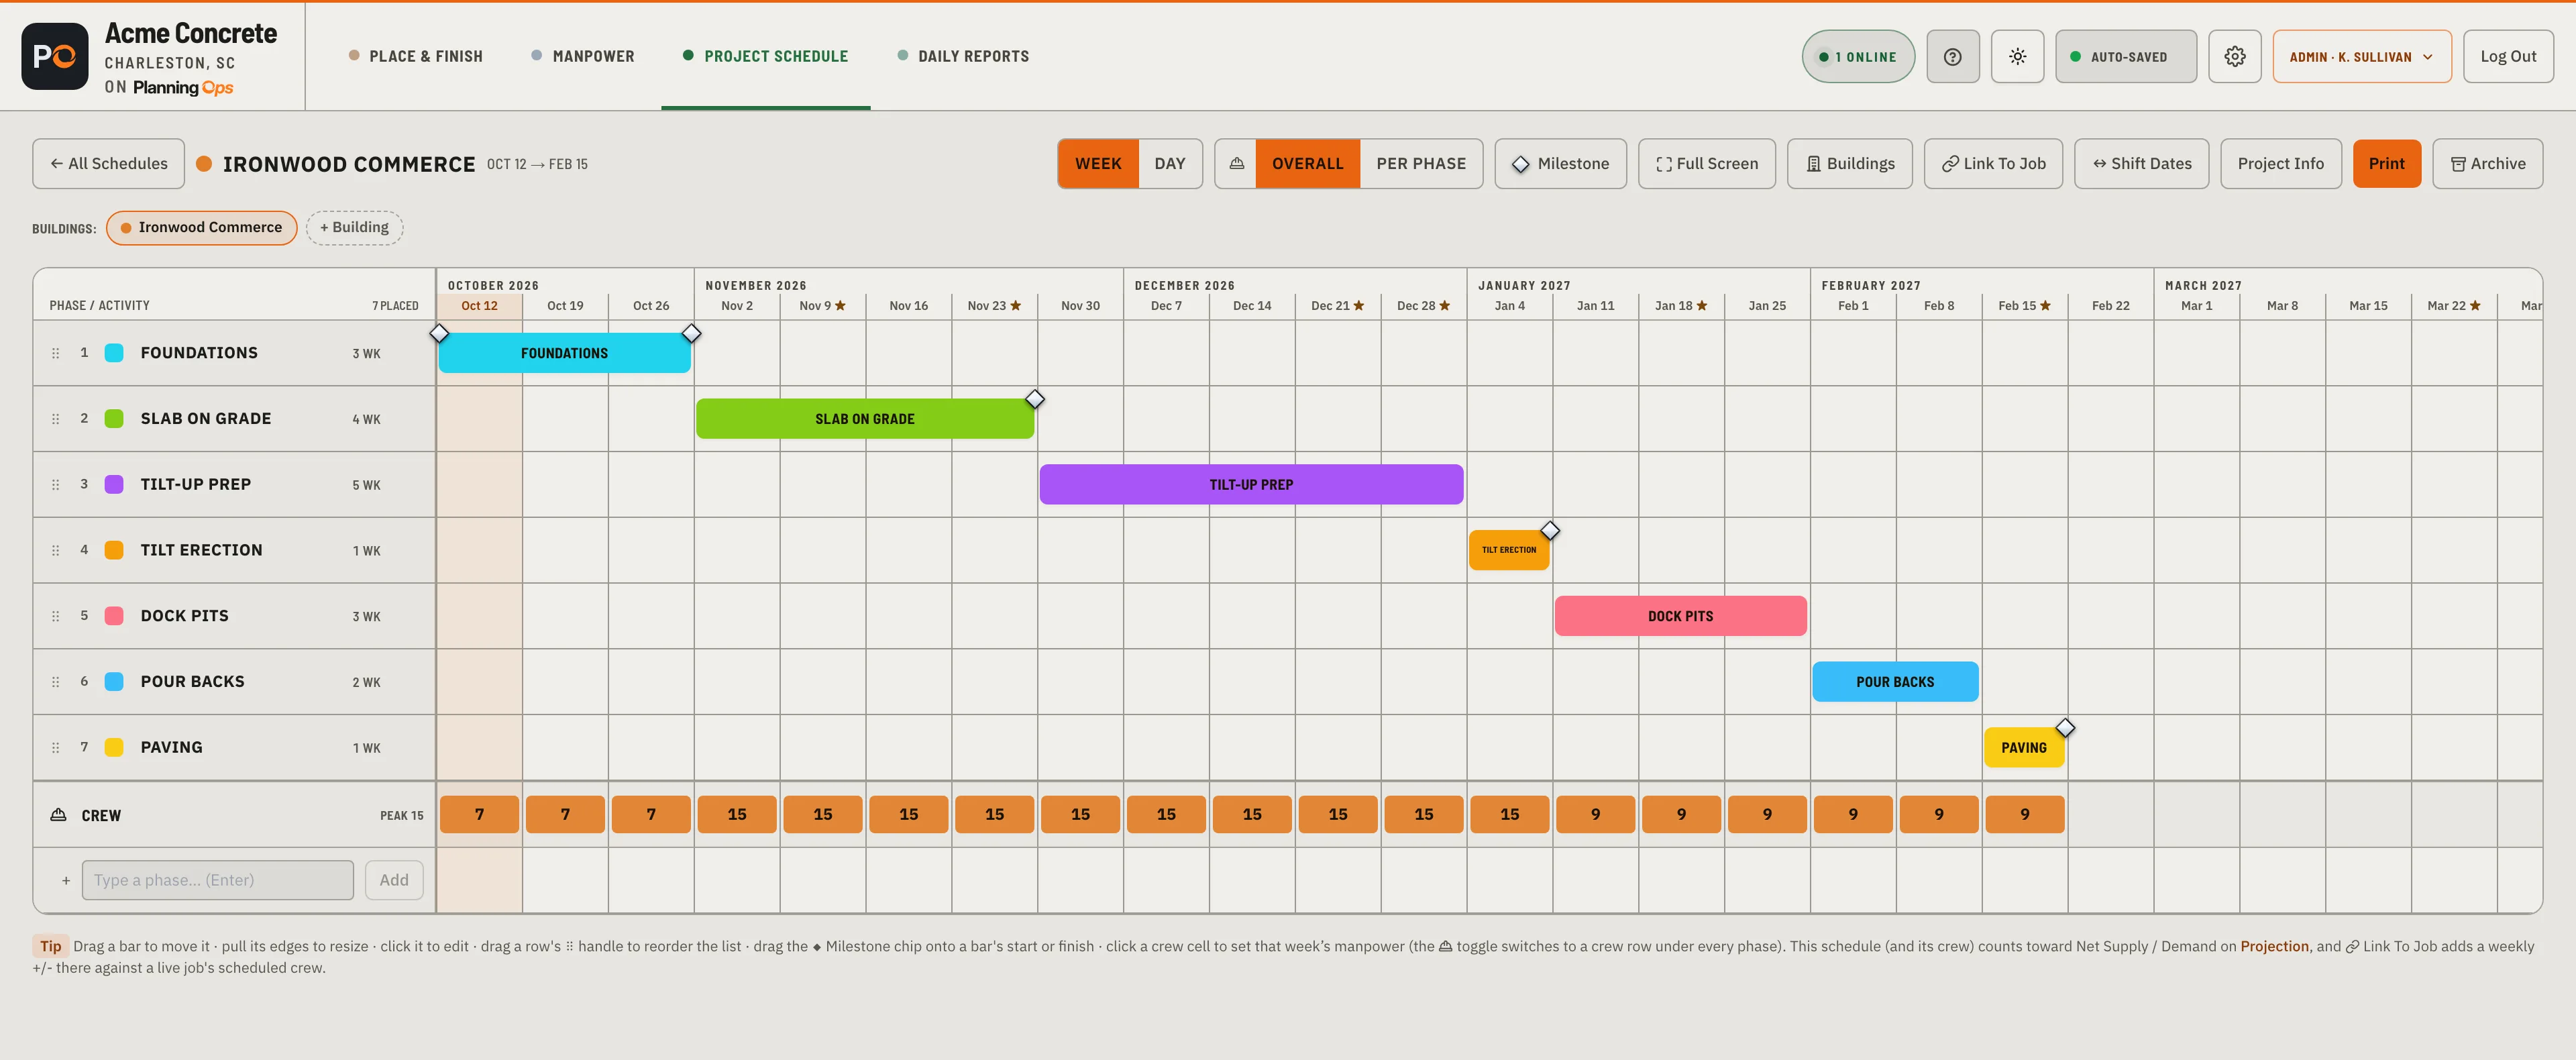The width and height of the screenshot is (2576, 1060).
Task: Click drag handle on Tilt-Up Prep row
Action: (56, 485)
